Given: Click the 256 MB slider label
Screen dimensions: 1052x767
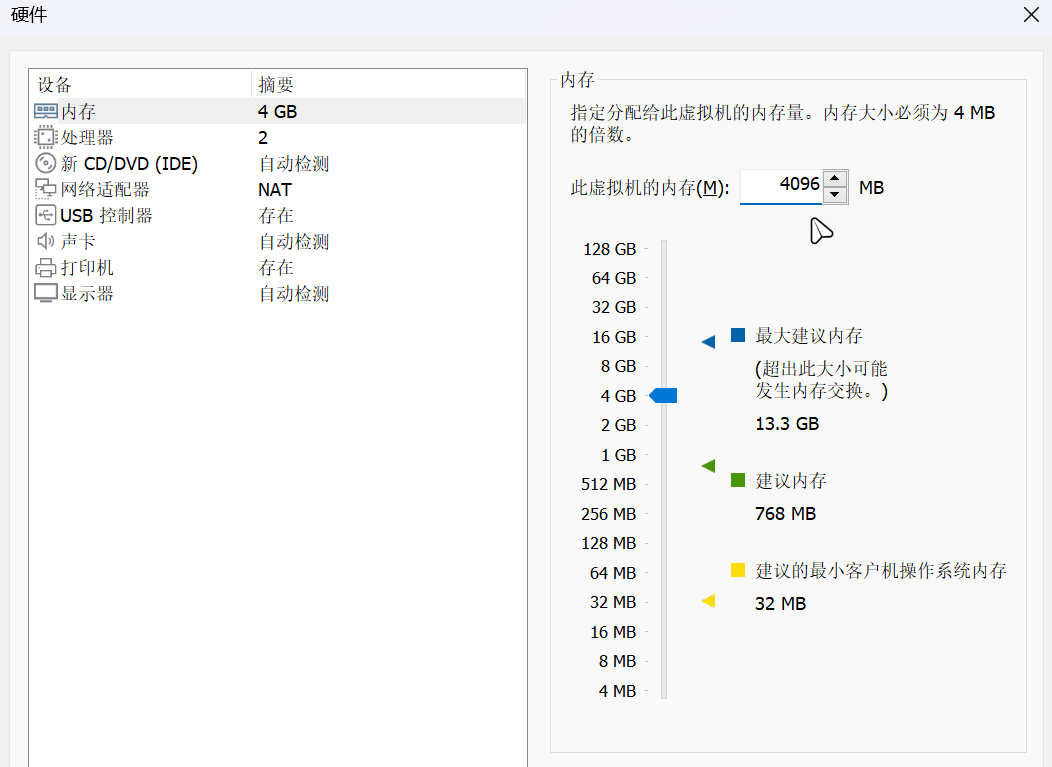Looking at the screenshot, I should point(608,514).
